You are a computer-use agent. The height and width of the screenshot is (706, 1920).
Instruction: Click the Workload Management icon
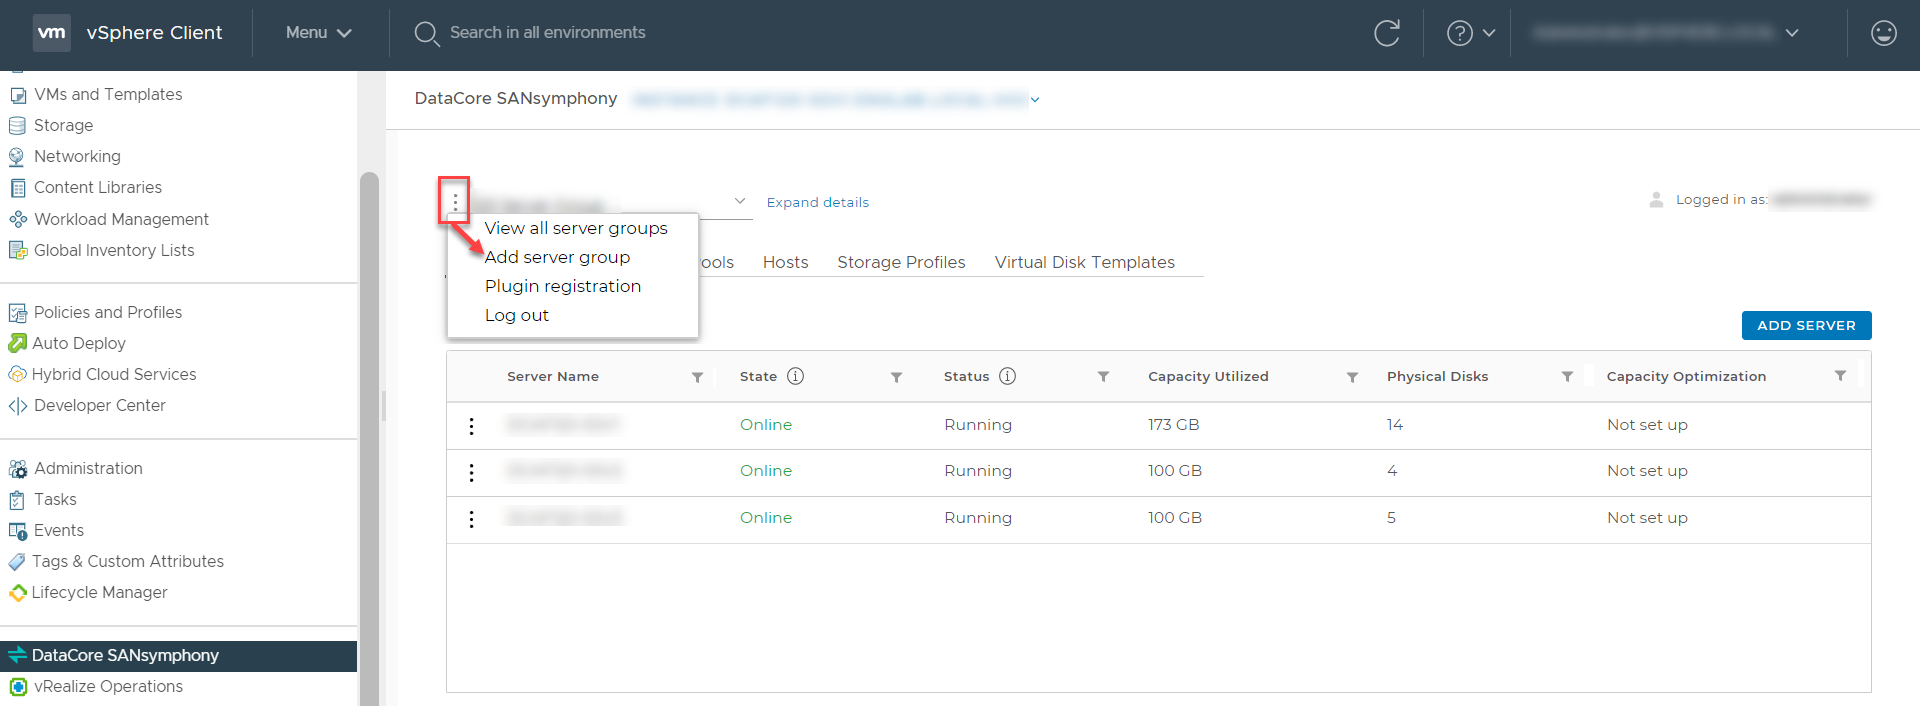coord(18,219)
